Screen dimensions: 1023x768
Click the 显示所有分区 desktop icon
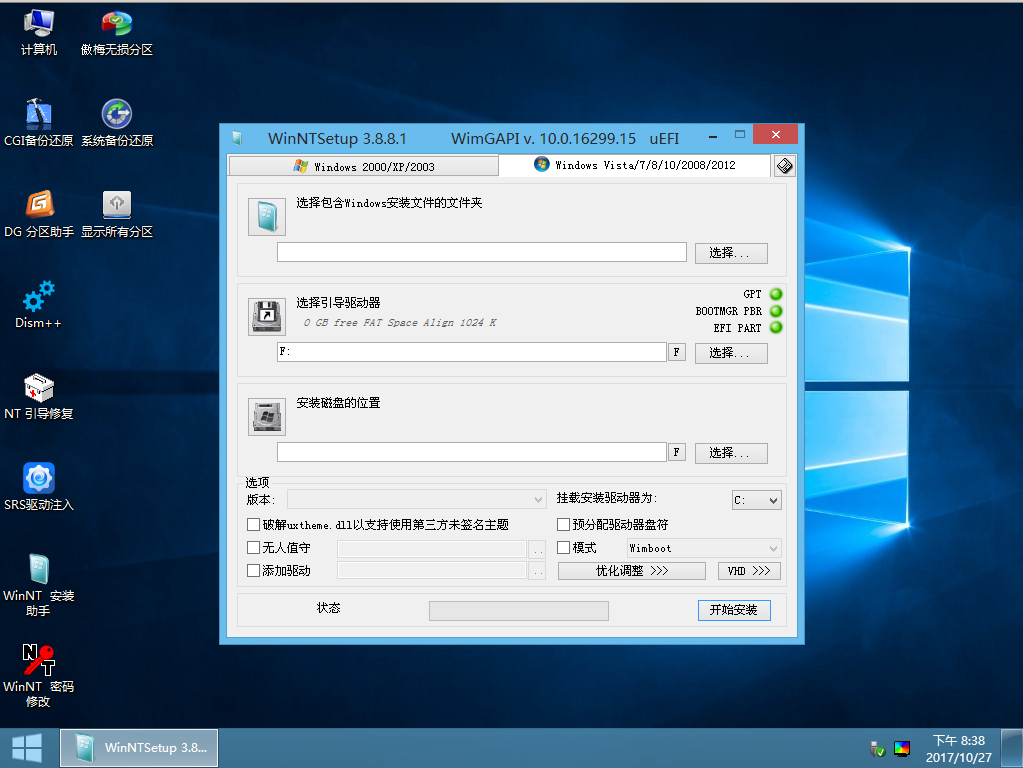(x=117, y=214)
